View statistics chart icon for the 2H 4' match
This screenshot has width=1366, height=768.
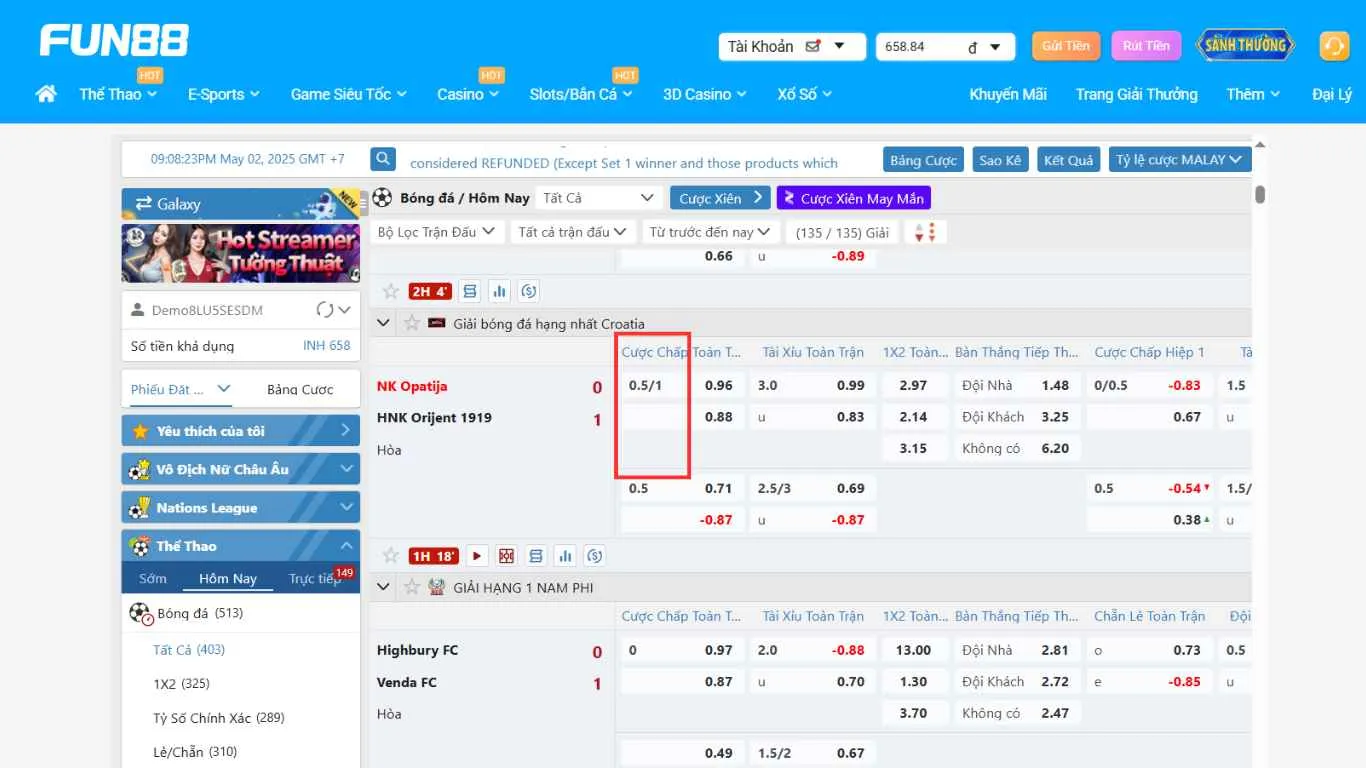500,291
